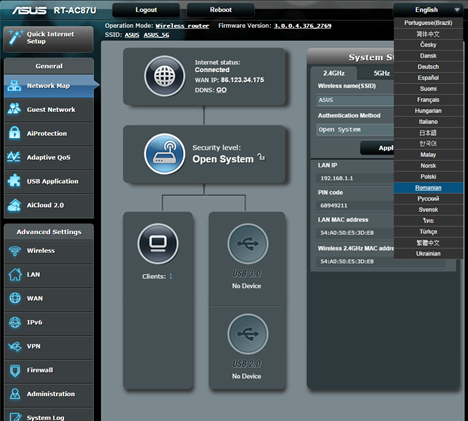Click the Wireless signal icon in sidebar
Image resolution: width=468 pixels, height=421 pixels.
point(15,251)
